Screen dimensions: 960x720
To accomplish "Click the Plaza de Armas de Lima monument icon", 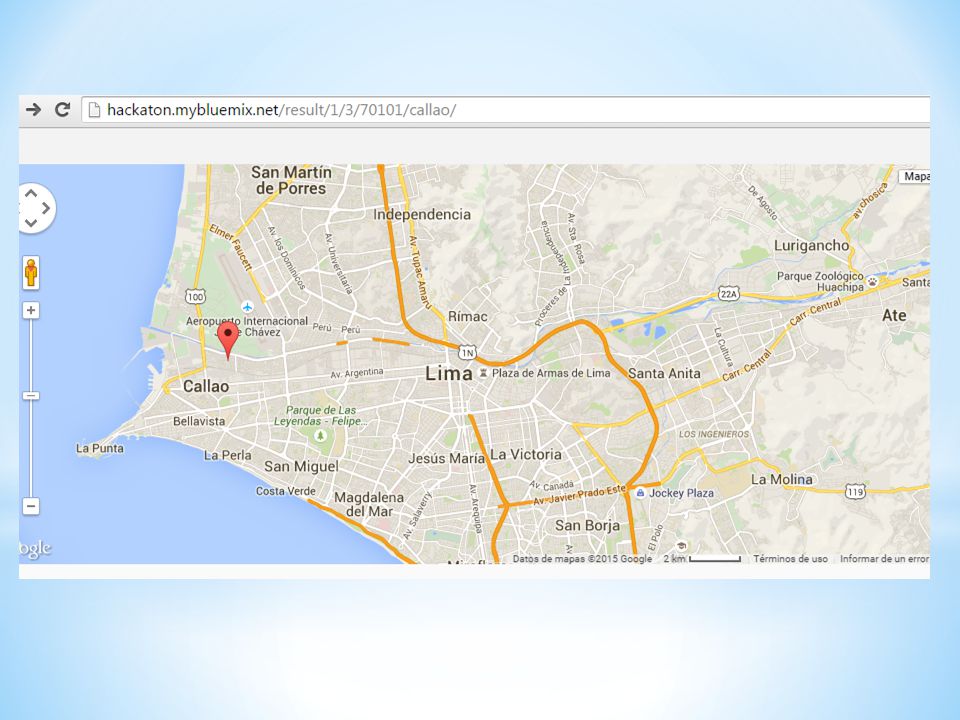I will (x=483, y=373).
